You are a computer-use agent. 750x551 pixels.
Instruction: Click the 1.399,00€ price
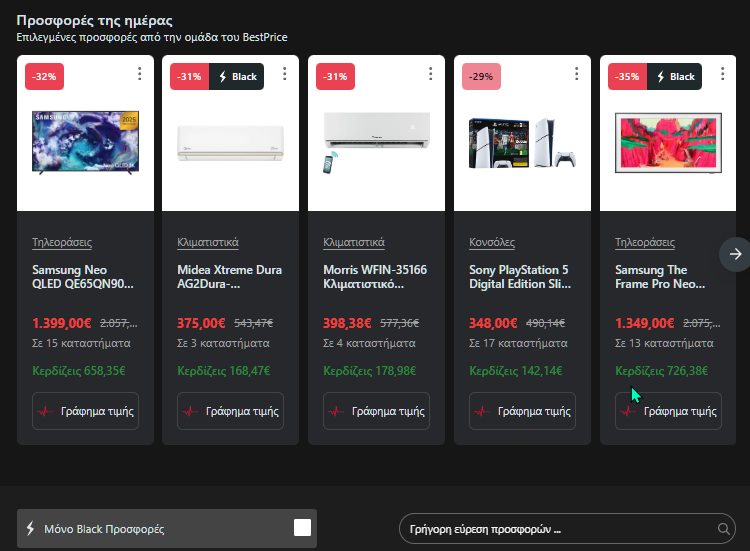[62, 323]
